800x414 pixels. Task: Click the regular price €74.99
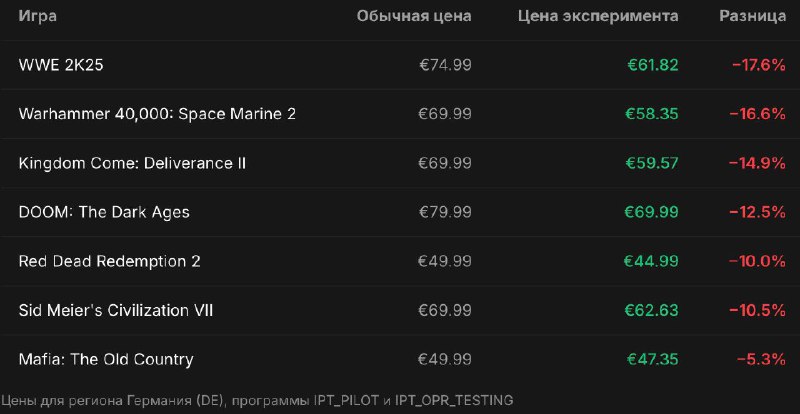pos(445,65)
